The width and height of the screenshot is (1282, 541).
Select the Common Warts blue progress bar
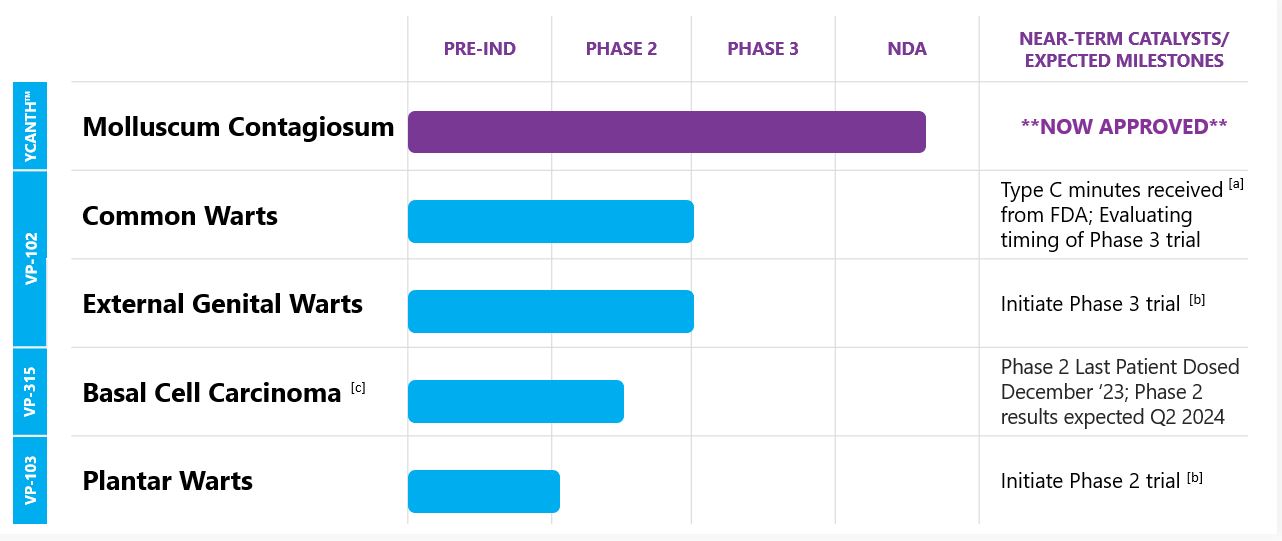click(x=550, y=221)
